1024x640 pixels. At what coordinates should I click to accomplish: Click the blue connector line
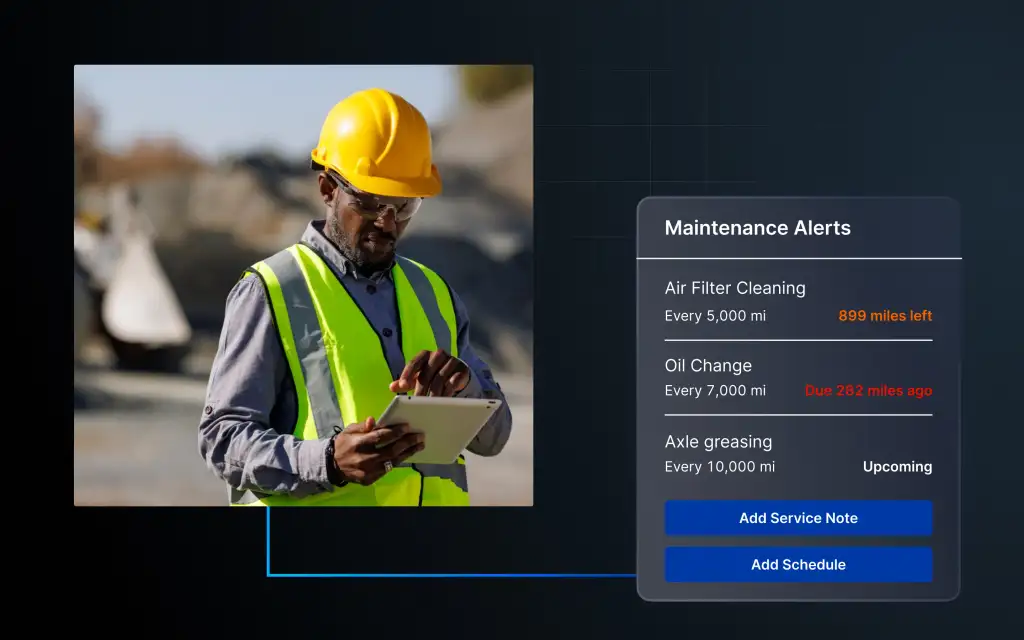click(450, 573)
